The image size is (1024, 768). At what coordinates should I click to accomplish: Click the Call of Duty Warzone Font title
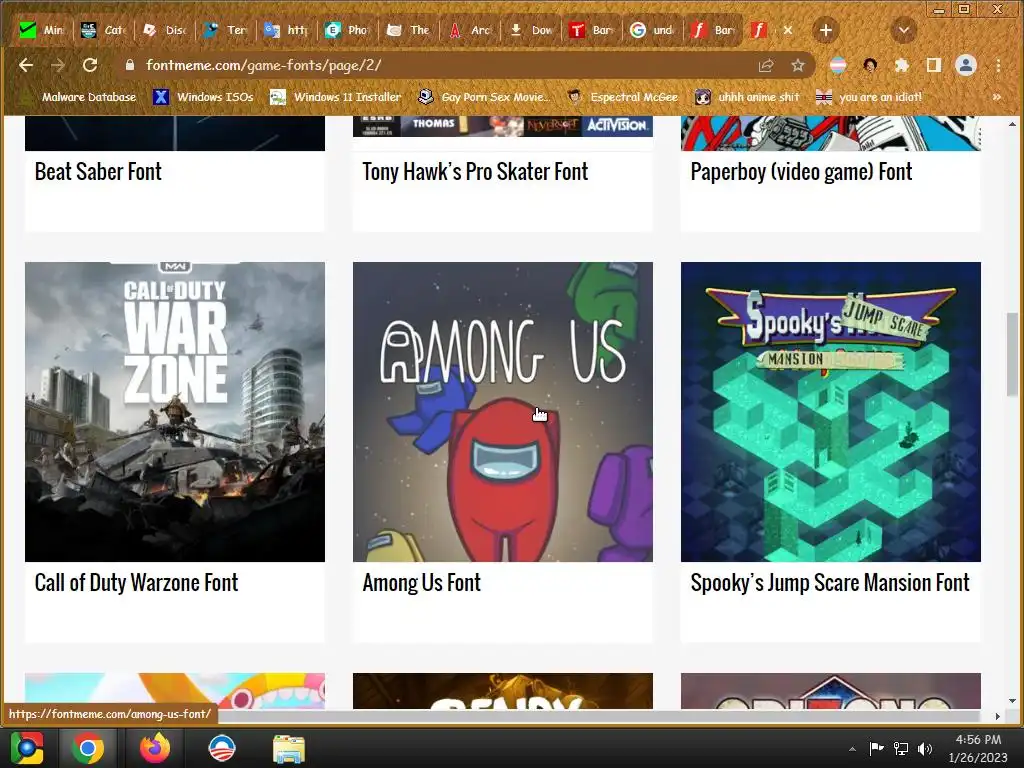(x=136, y=583)
